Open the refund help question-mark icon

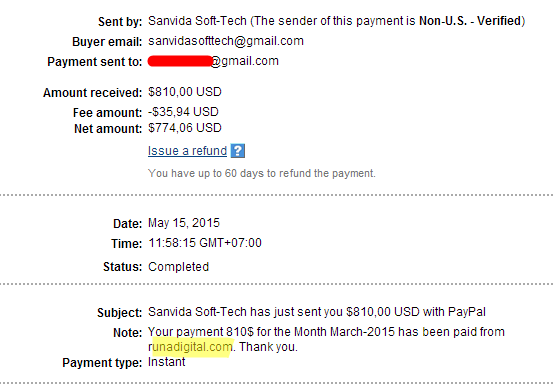pos(238,151)
